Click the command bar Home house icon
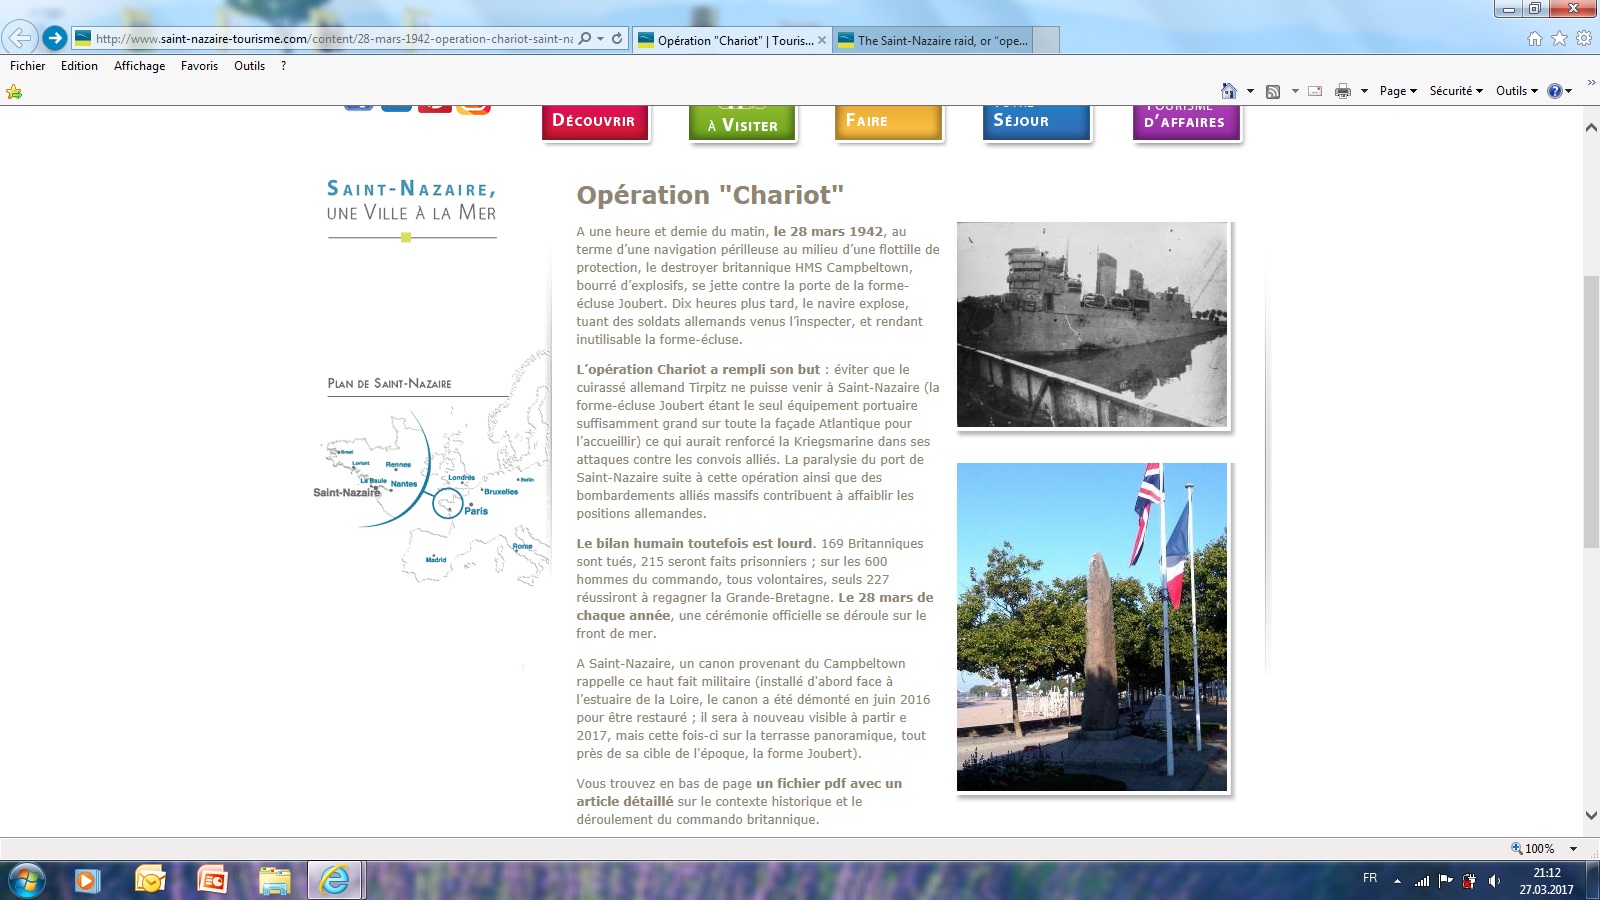The width and height of the screenshot is (1600, 900). tap(1229, 91)
